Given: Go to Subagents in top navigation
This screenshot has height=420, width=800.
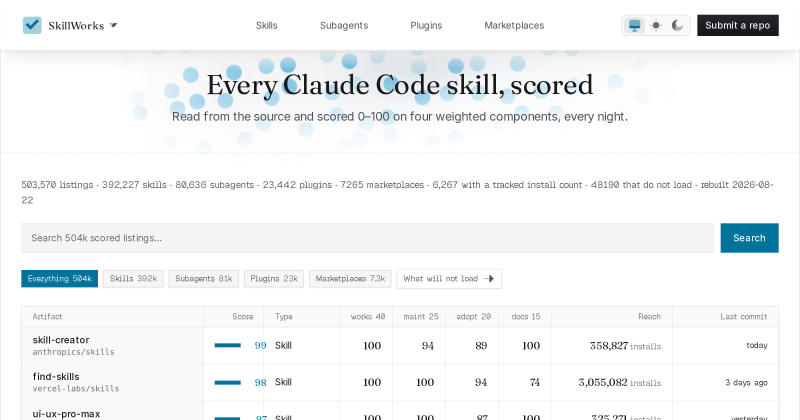Looking at the screenshot, I should tap(344, 26).
